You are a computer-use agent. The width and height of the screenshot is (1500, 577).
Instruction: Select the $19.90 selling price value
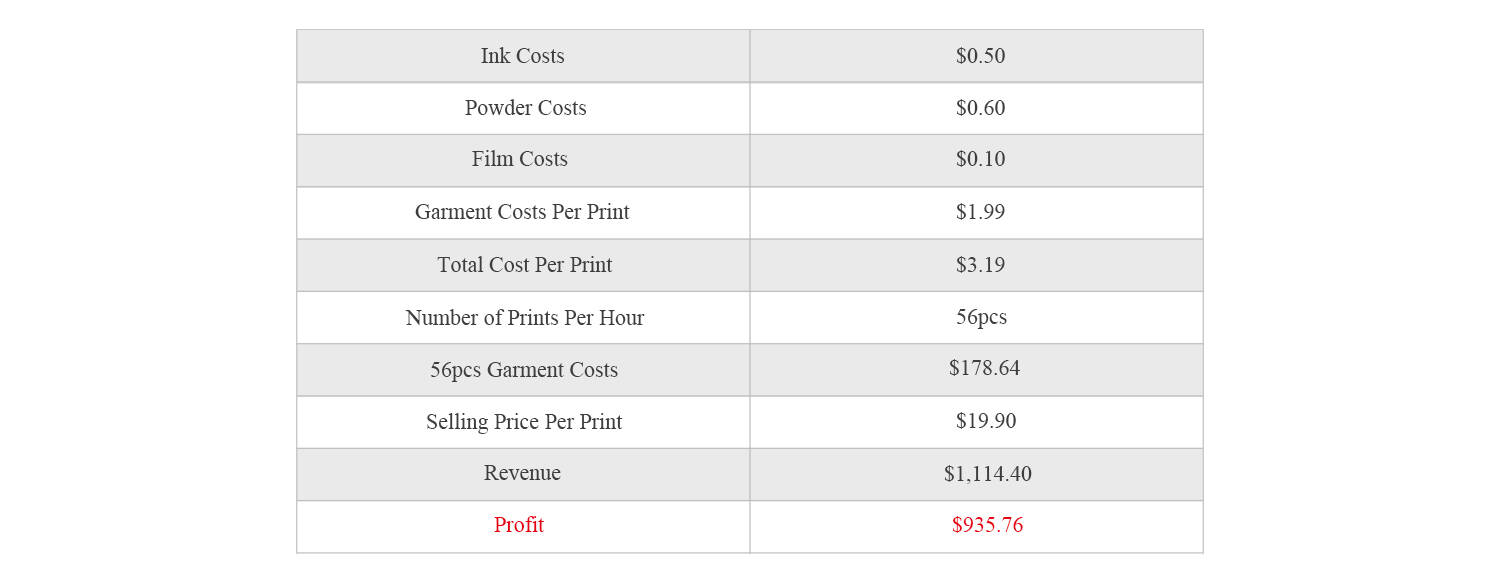click(986, 421)
